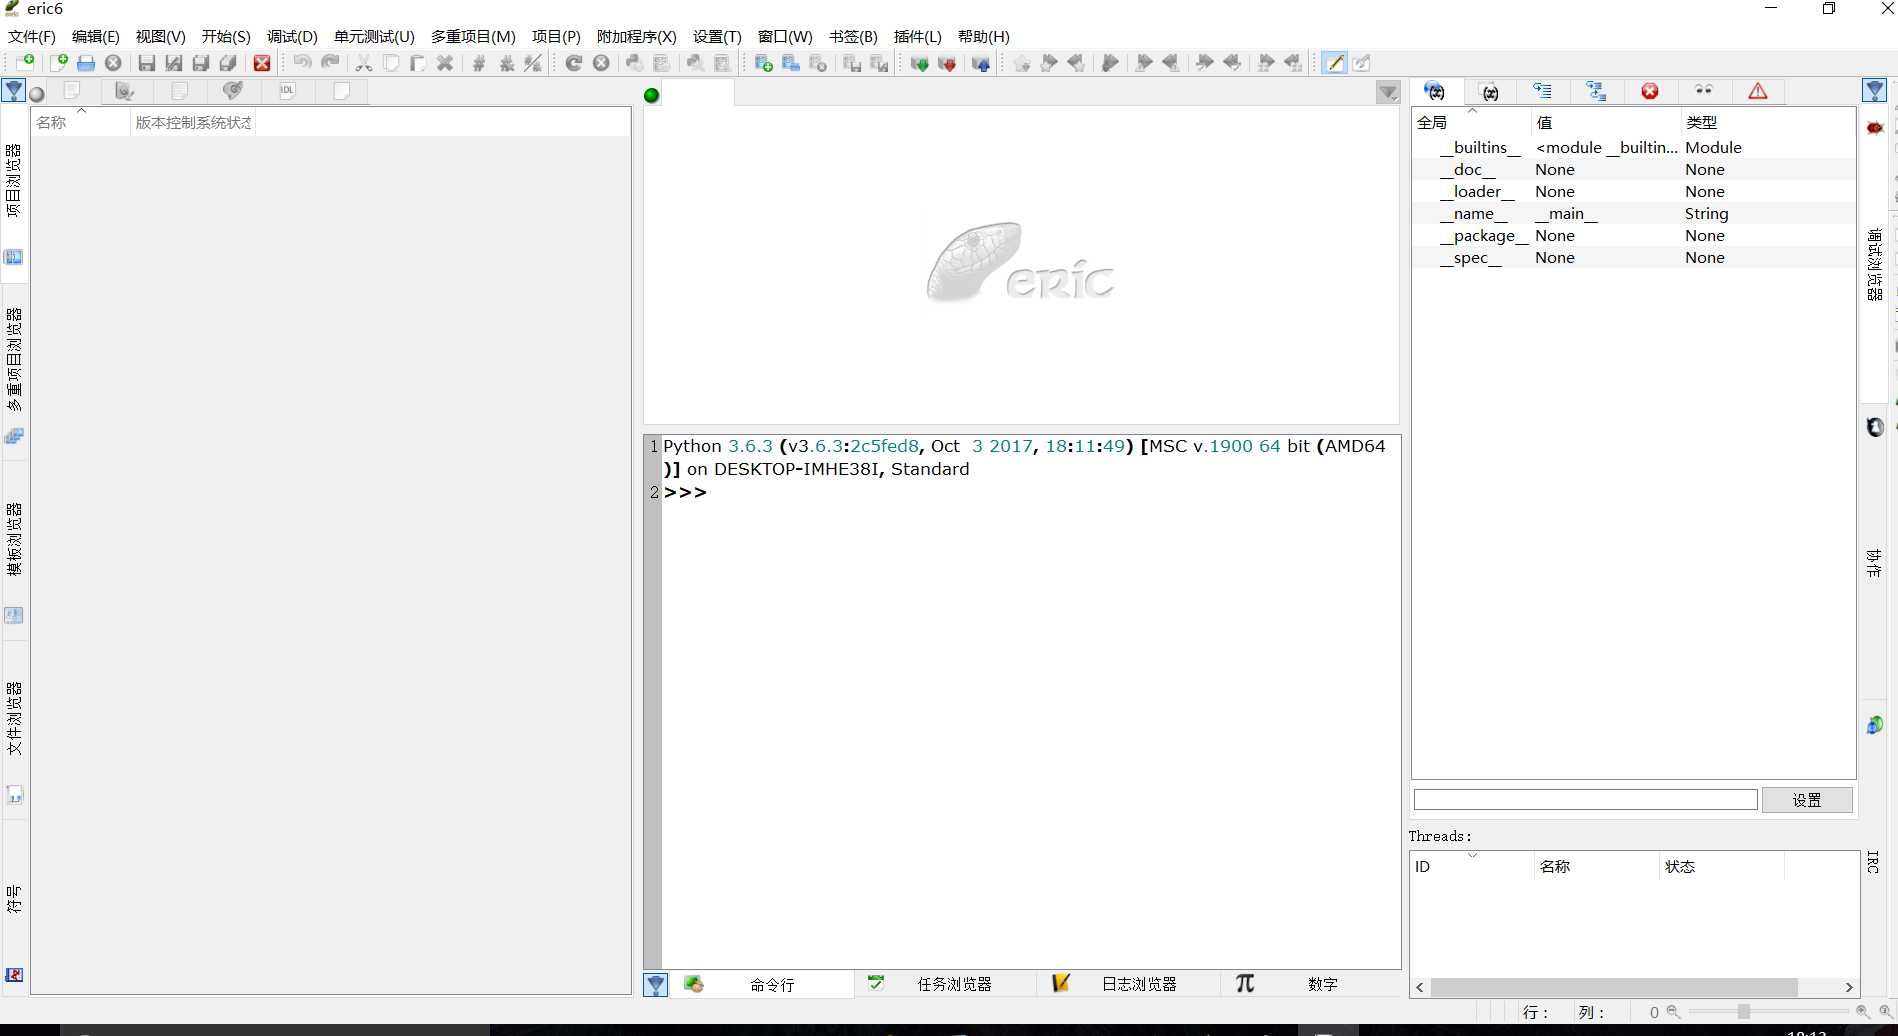
Task: Toggle the Edit profile pencil button
Action: pyautogui.click(x=1334, y=63)
